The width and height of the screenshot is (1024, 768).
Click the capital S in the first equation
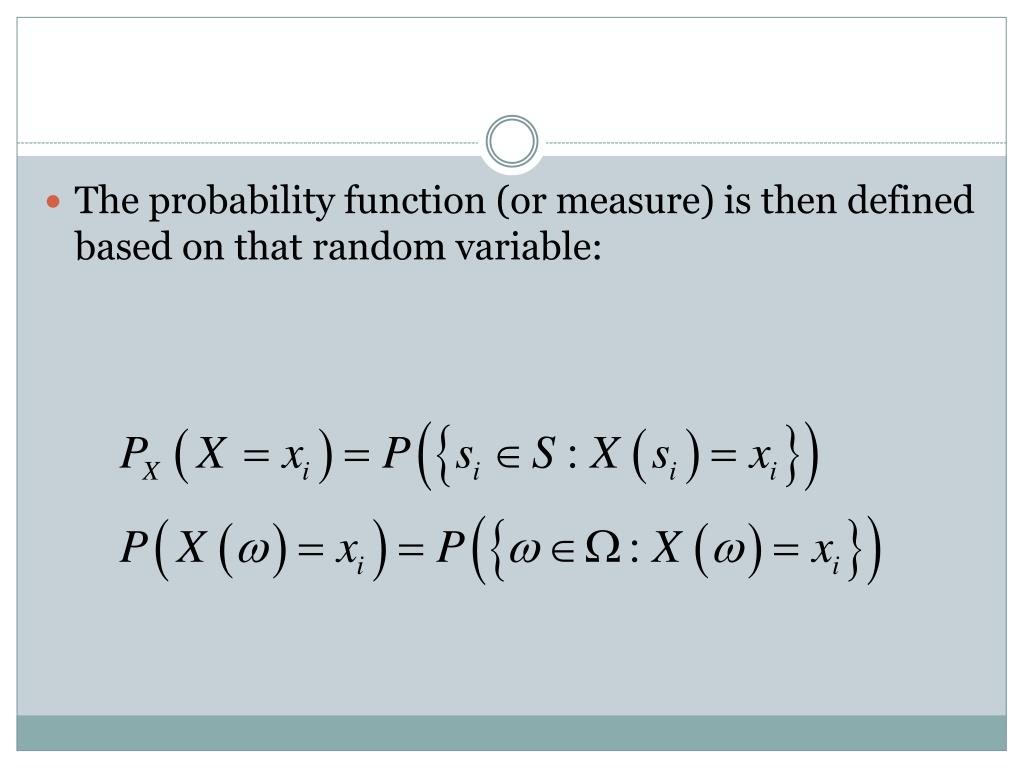[543, 453]
